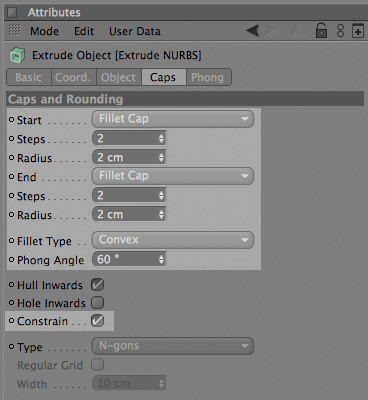
Task: Click the lock icon in Attributes header
Action: point(321,30)
